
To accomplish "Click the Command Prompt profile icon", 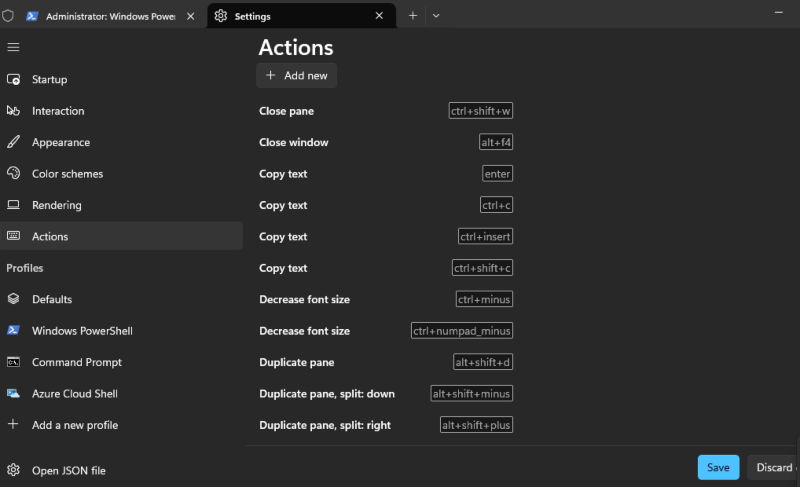I will [x=13, y=362].
